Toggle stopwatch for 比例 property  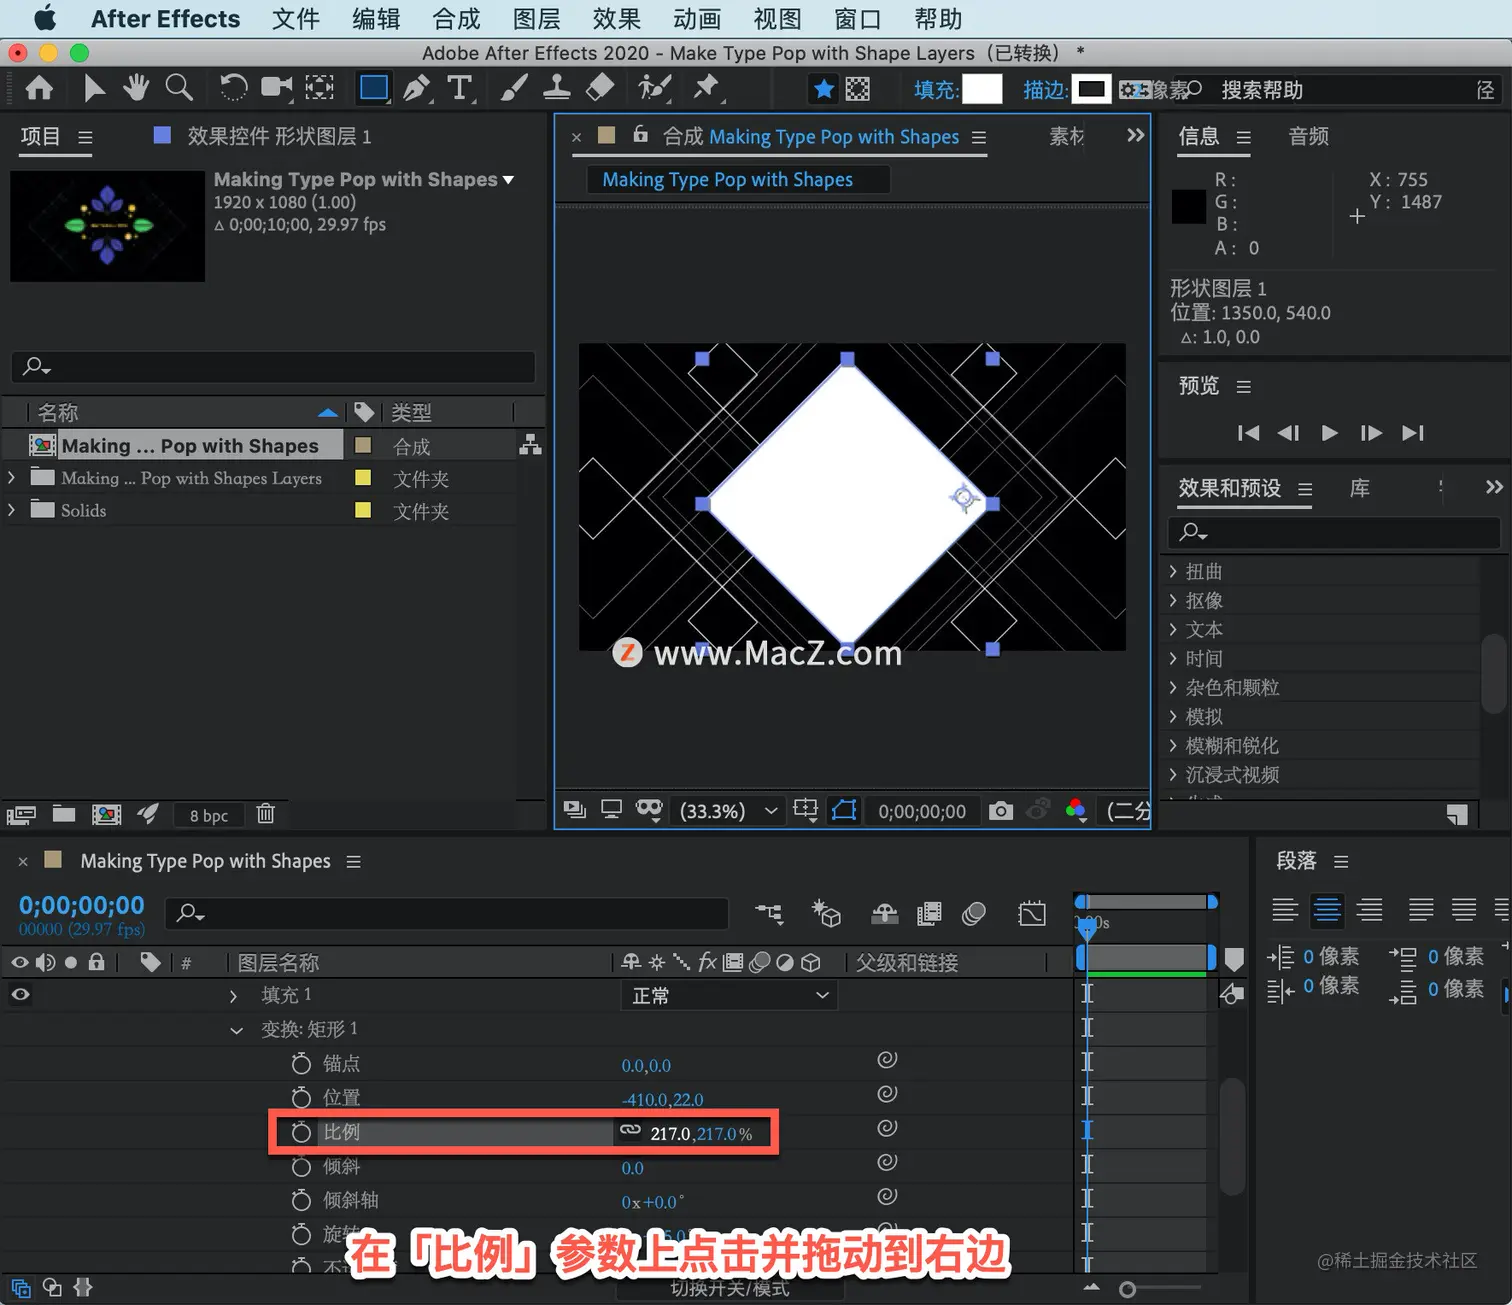tap(301, 1132)
